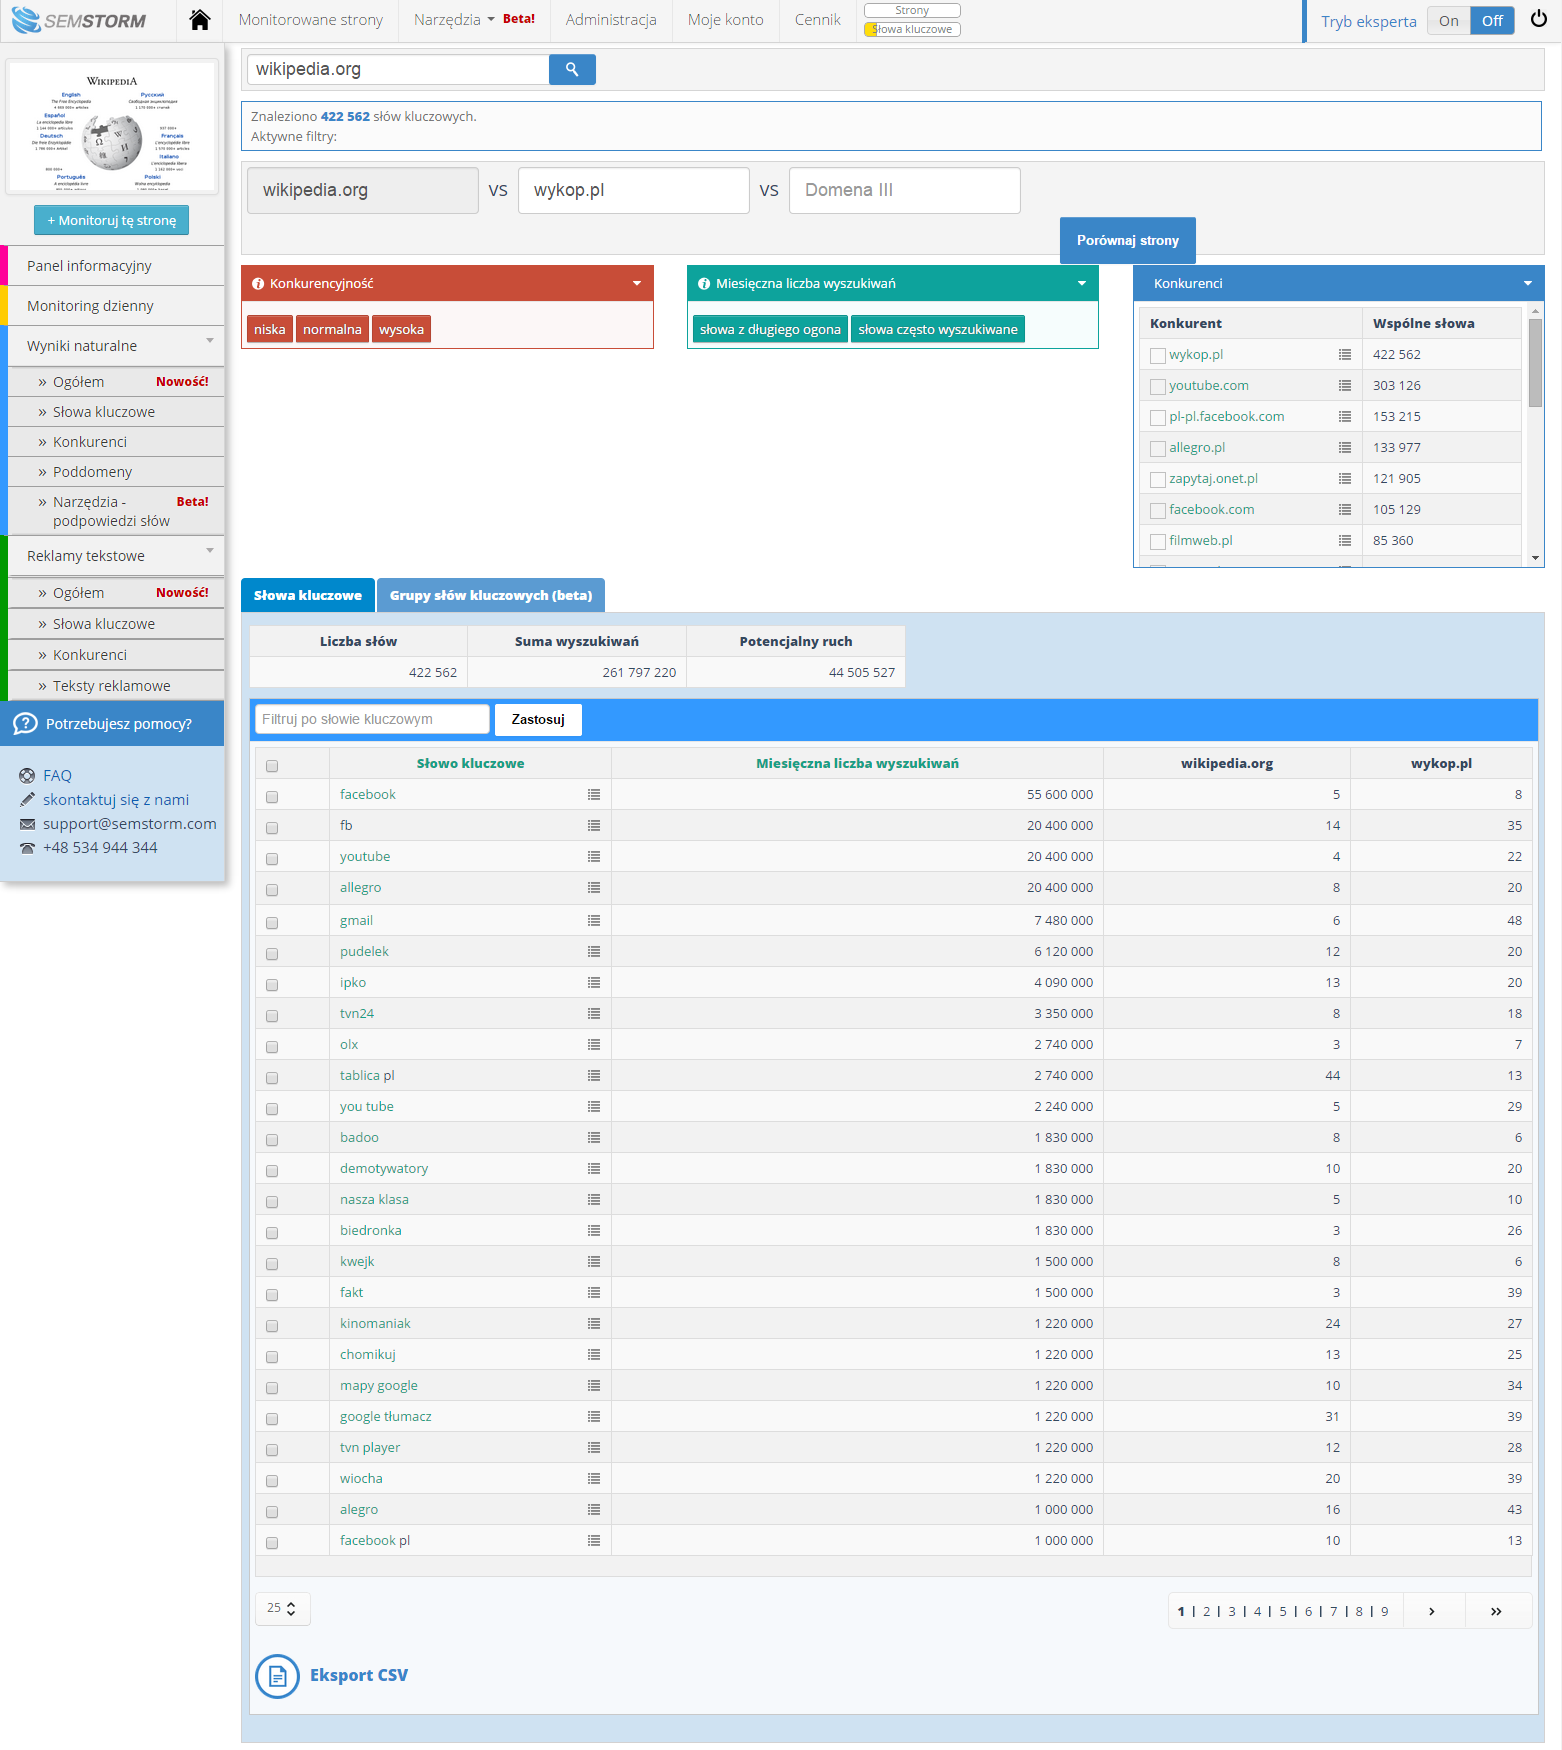Open list icon for keyword fb
The image size is (1562, 1750).
point(594,825)
